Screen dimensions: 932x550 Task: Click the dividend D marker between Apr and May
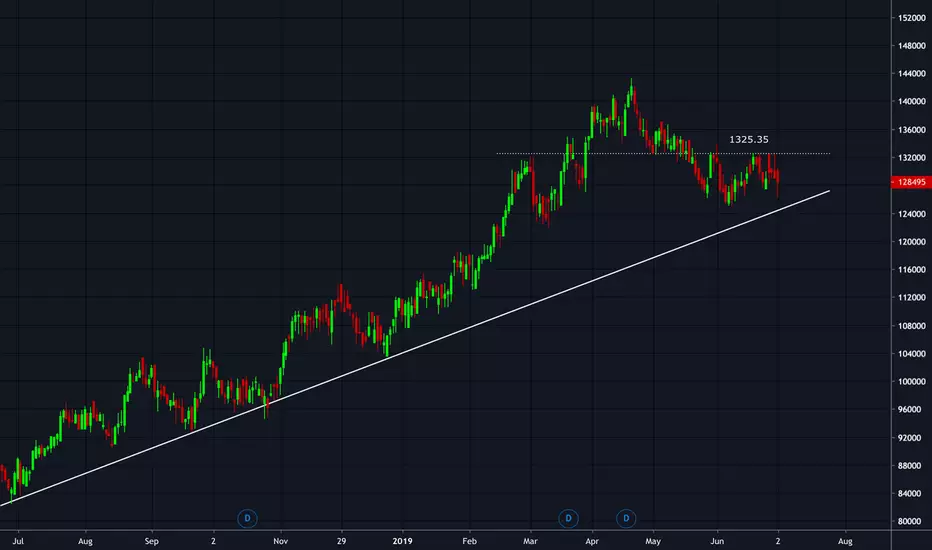pyautogui.click(x=626, y=518)
